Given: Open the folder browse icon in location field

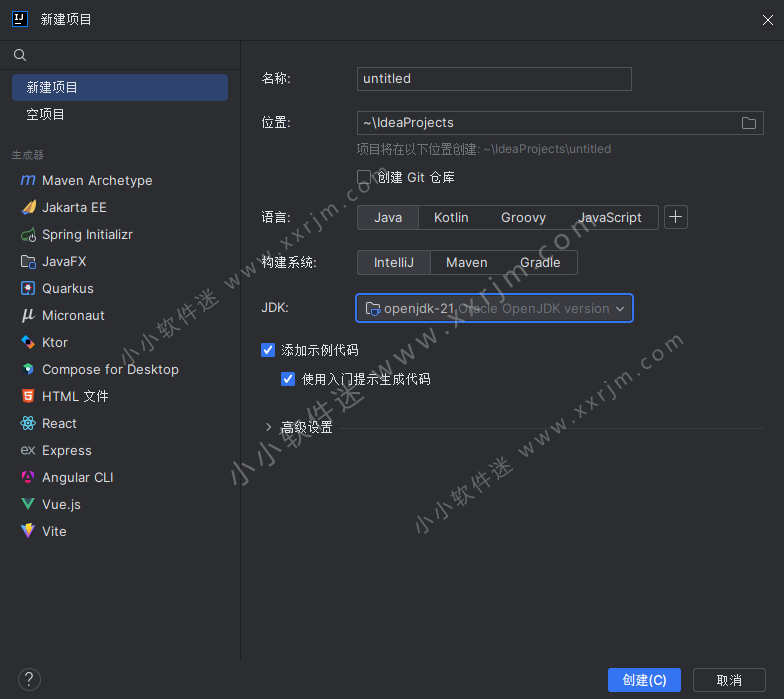Looking at the screenshot, I should point(749,123).
